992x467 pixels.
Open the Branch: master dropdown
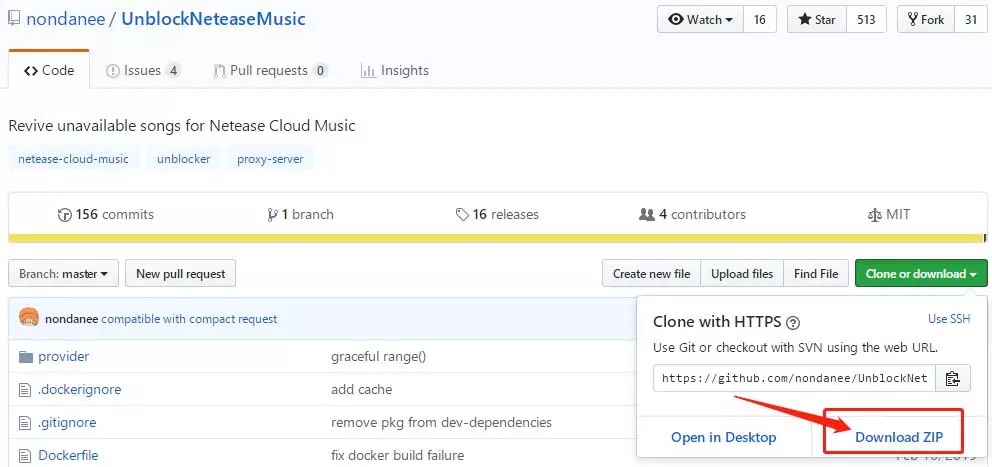(63, 273)
